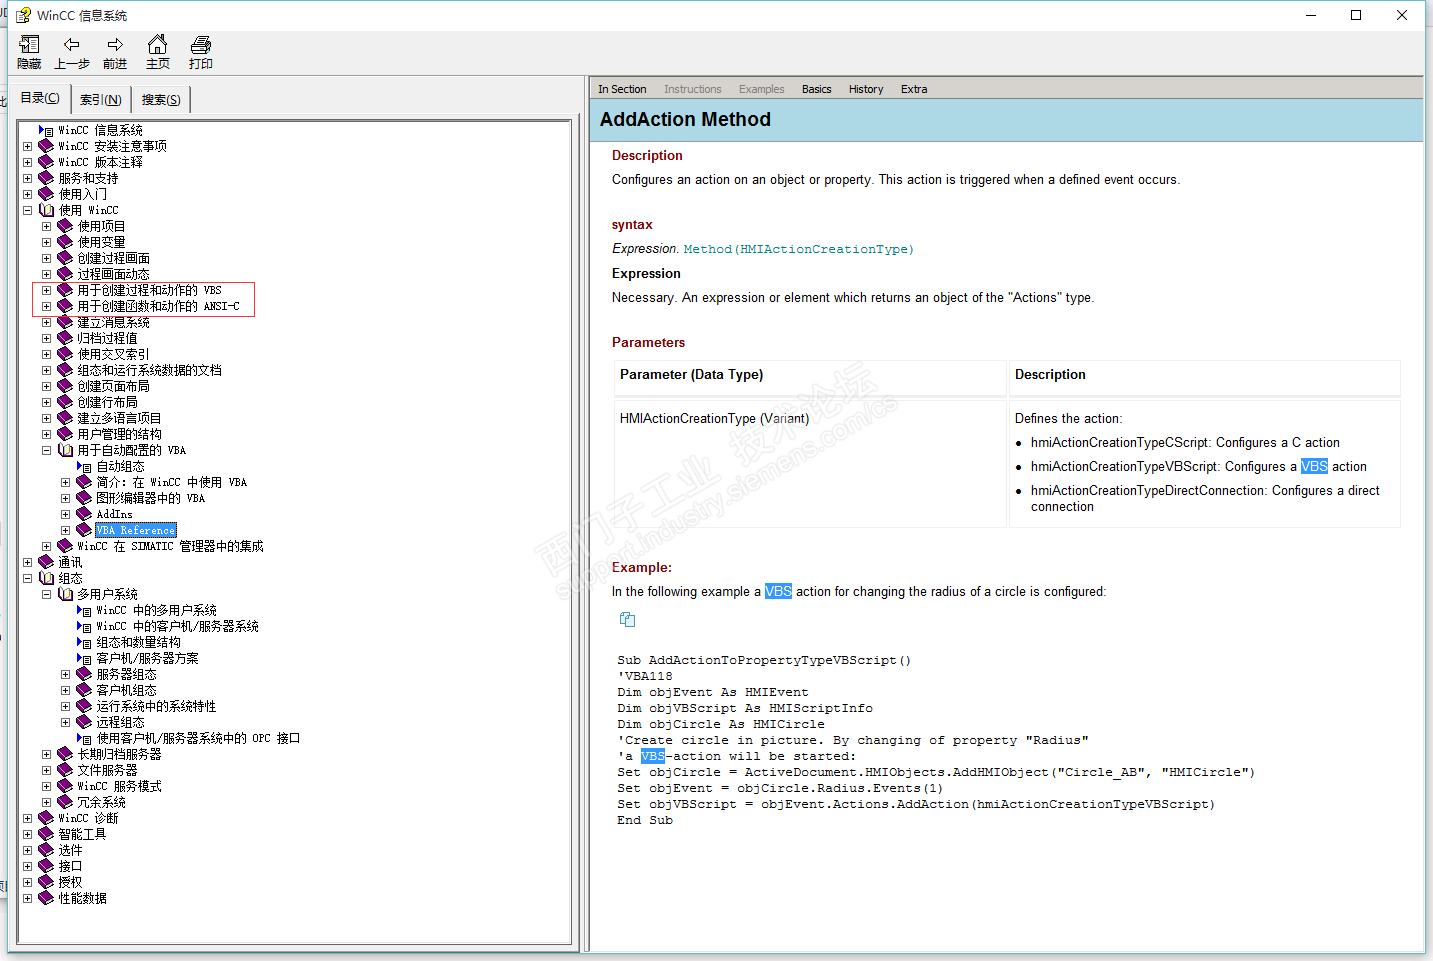The image size is (1433, 961).
Task: Click the open book icon beside 多用户系统
Action: coord(65,594)
